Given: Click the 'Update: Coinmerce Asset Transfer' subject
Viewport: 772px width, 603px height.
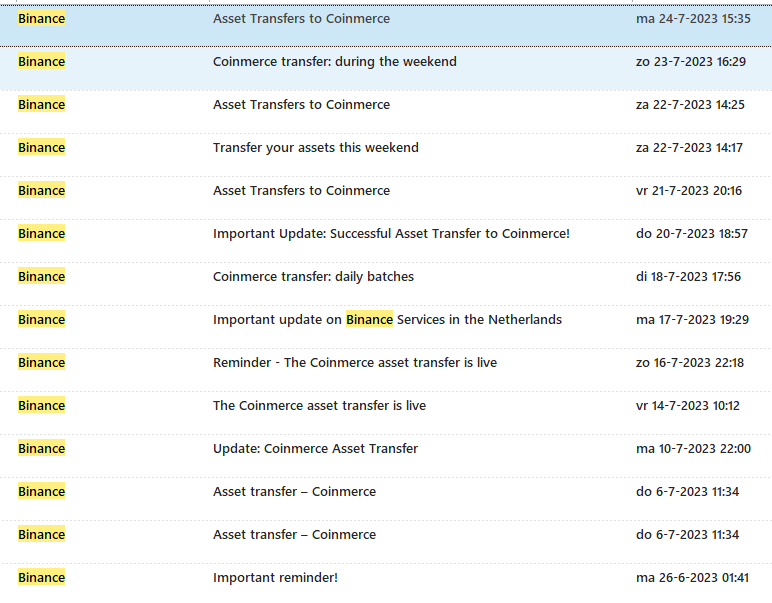Looking at the screenshot, I should [315, 448].
